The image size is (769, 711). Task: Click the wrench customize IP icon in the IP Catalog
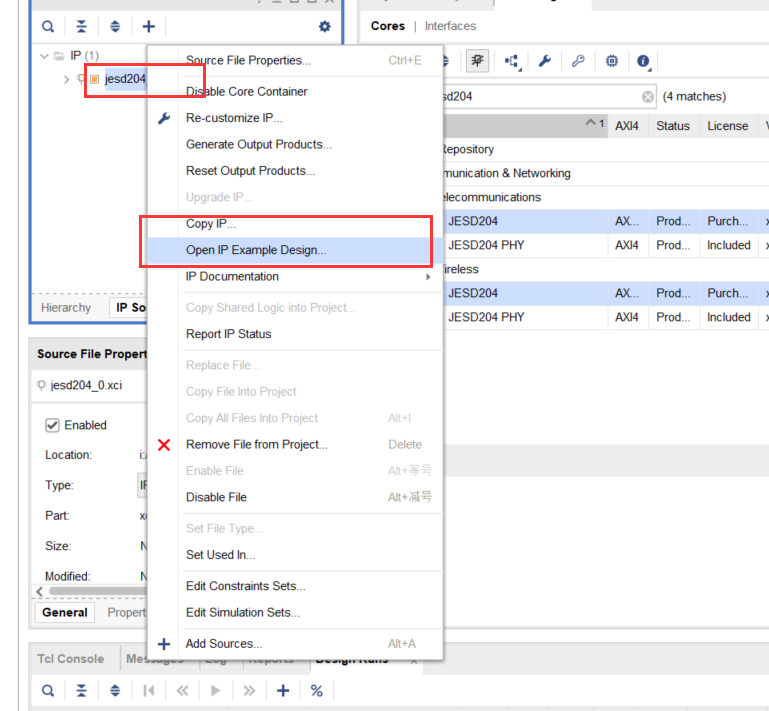pos(545,61)
